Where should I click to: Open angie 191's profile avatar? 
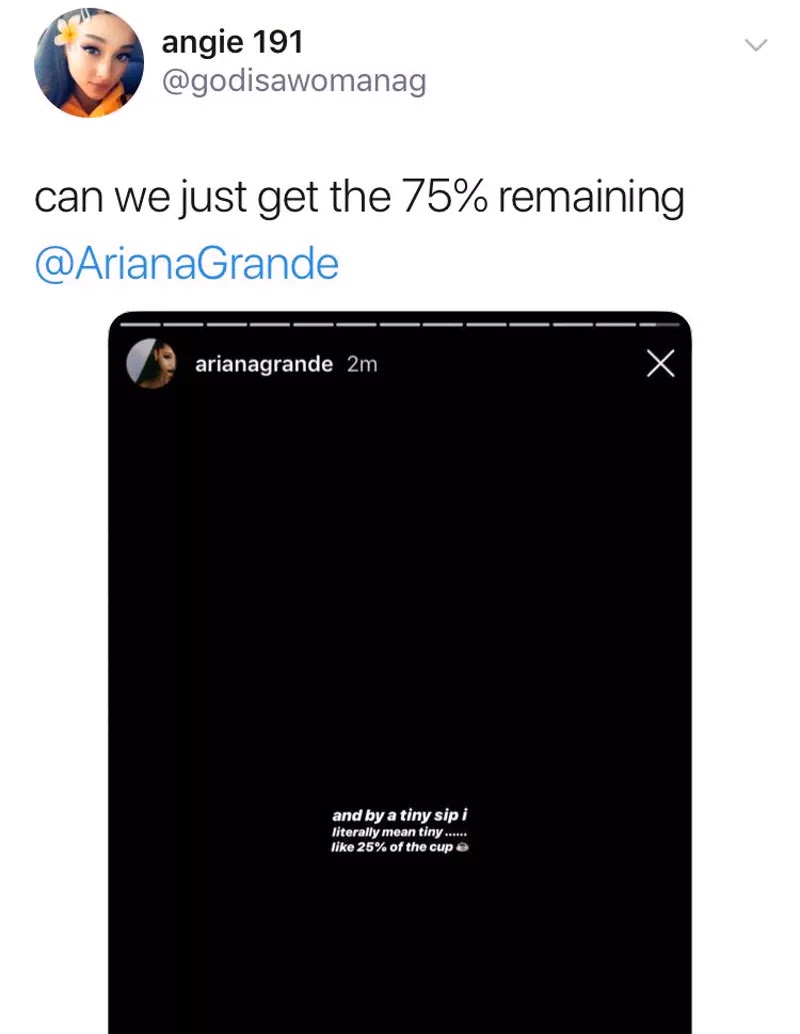pos(89,63)
